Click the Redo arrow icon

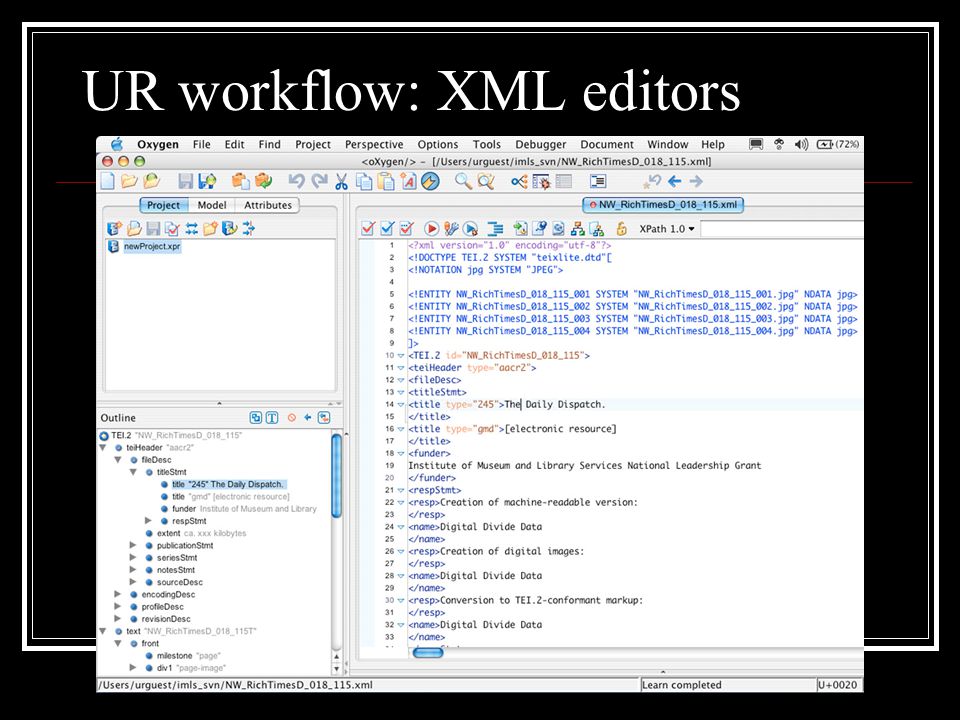tap(319, 181)
